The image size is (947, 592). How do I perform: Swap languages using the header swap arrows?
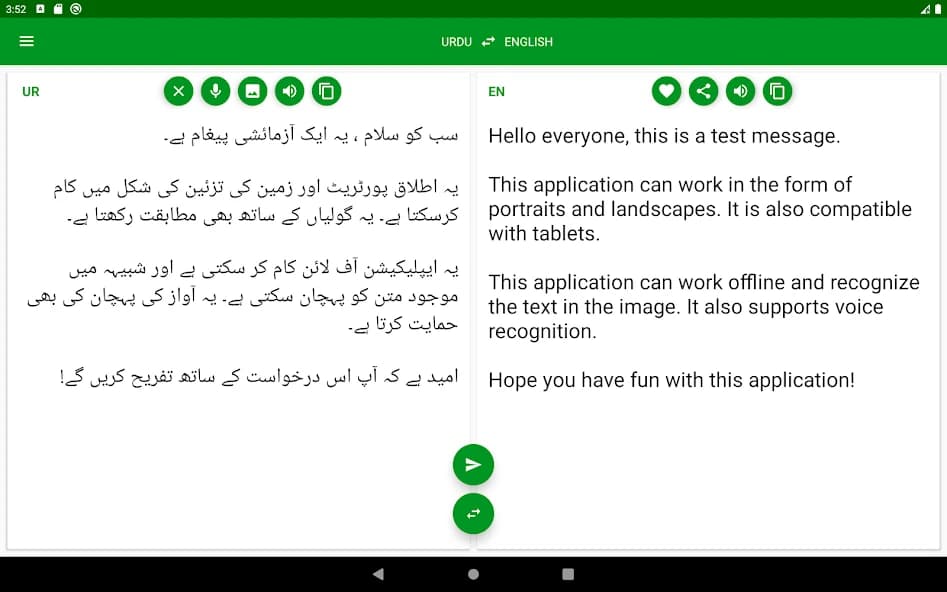pos(488,42)
